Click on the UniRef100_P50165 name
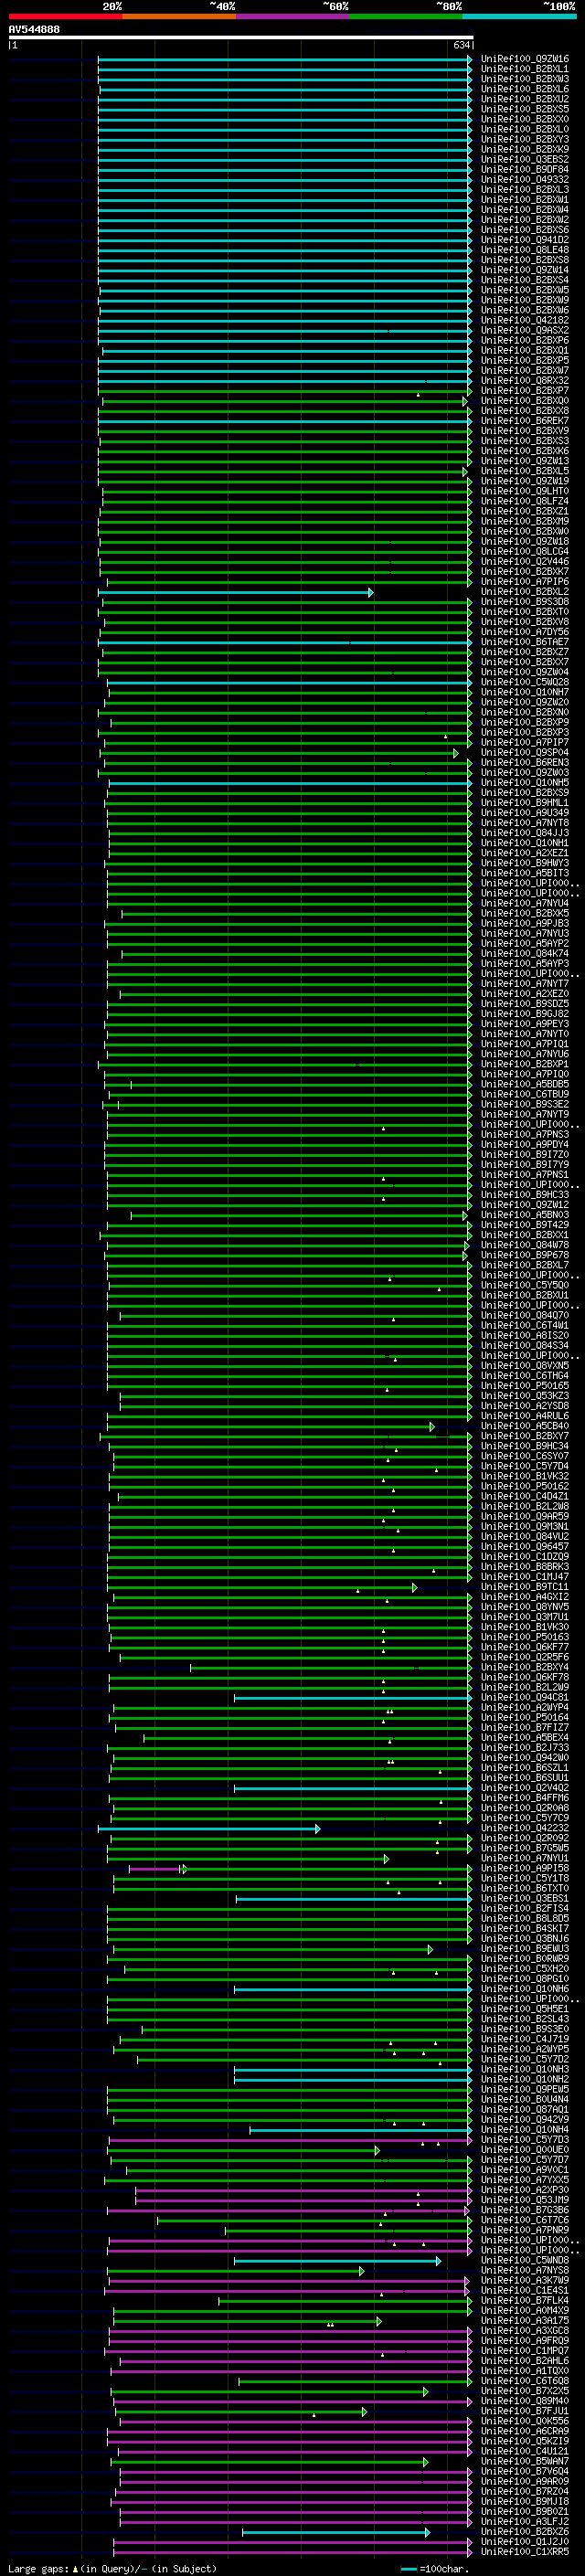Viewport: 585px width, 2576px height. 525,1386
